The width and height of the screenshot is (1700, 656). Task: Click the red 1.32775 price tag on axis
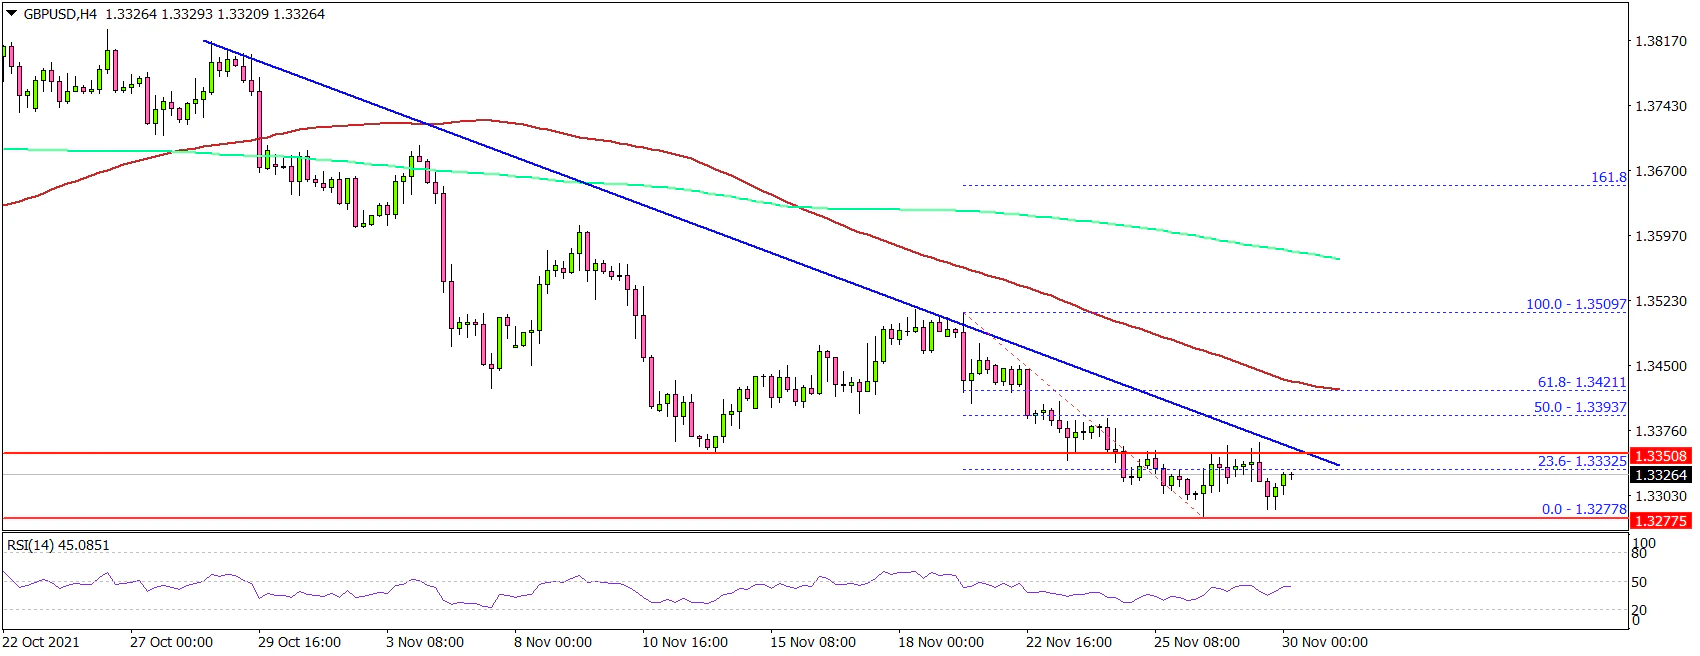pyautogui.click(x=1660, y=521)
